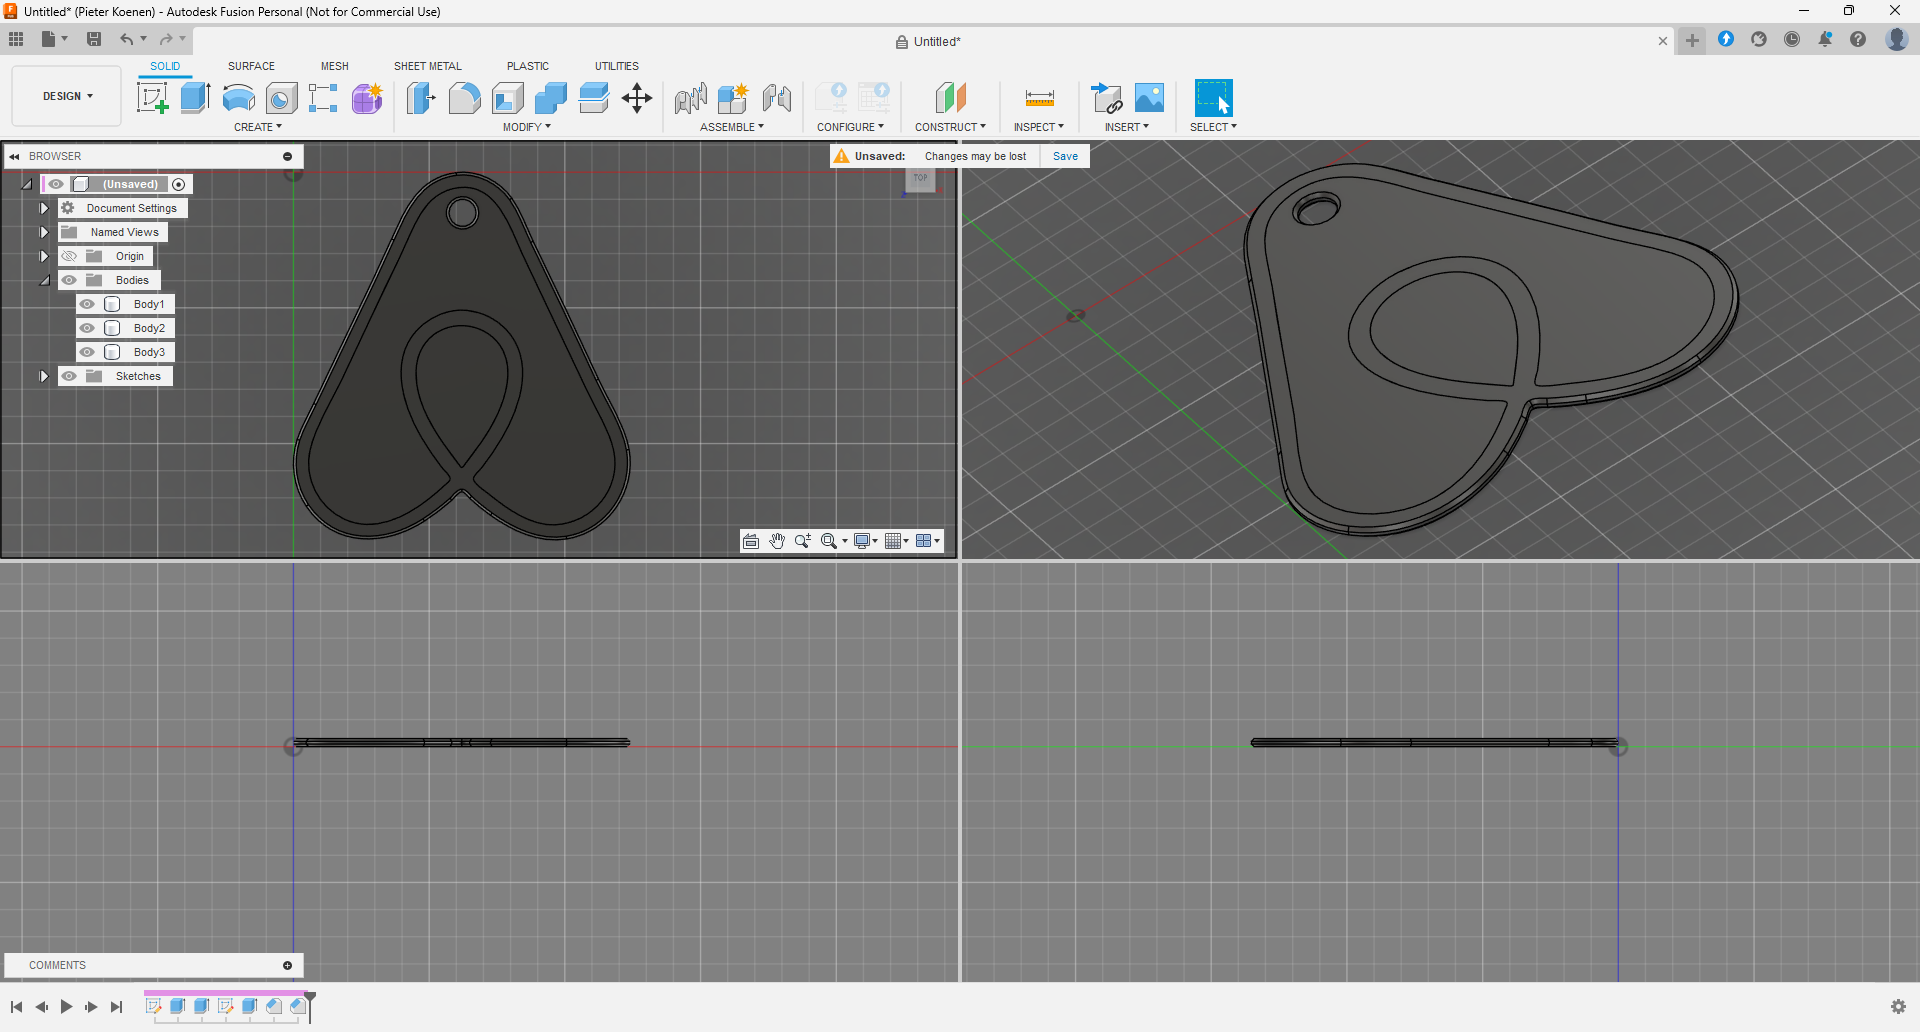Click the Offset Plane construct icon
Screen dimensions: 1920x1032
pos(950,98)
